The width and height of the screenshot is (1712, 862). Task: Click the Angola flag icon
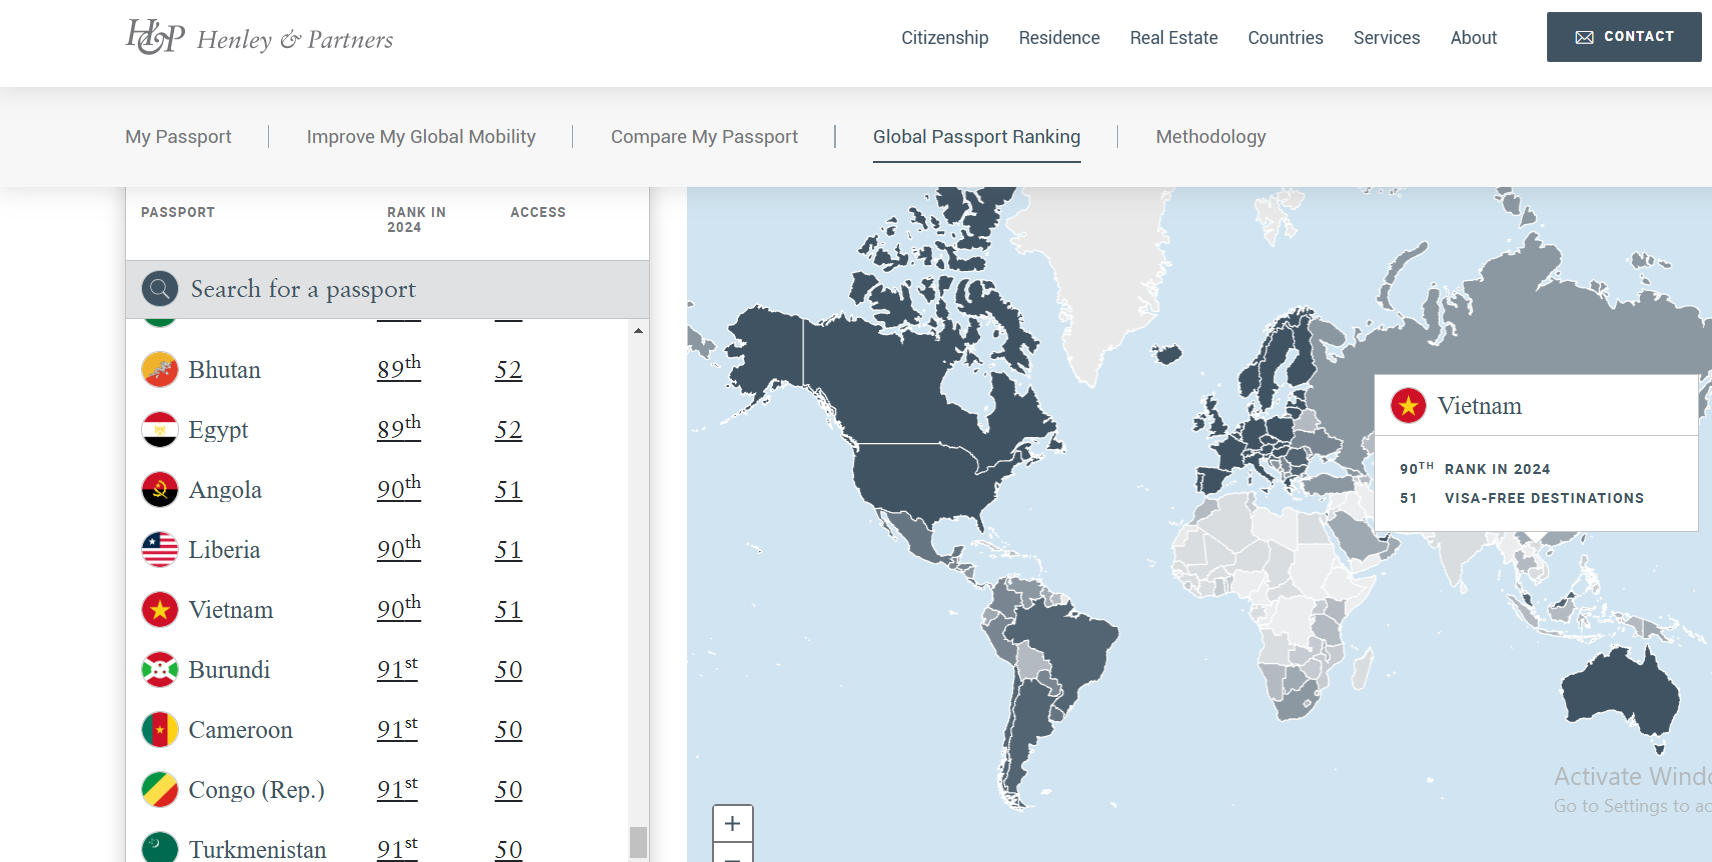(160, 490)
